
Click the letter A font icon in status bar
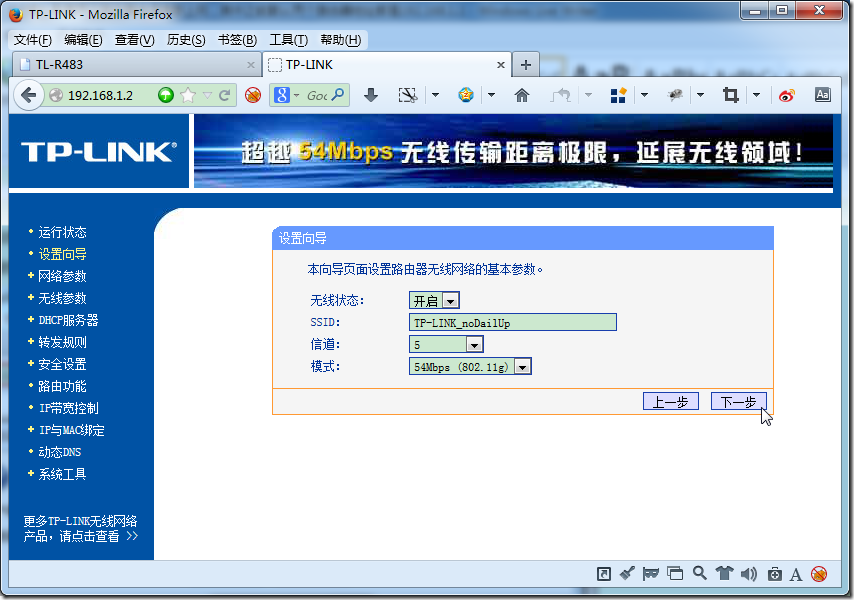pos(796,574)
